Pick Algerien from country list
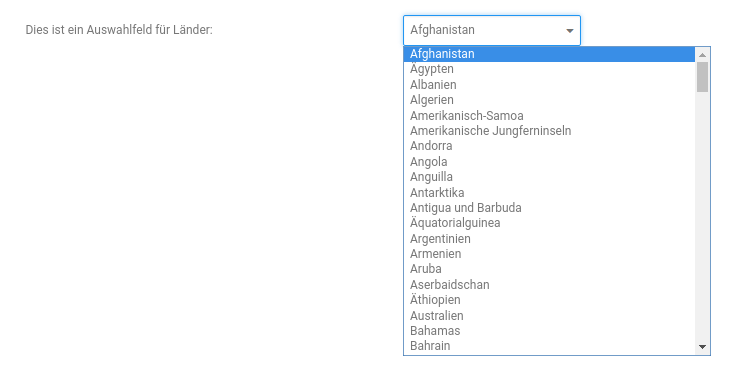 549,100
